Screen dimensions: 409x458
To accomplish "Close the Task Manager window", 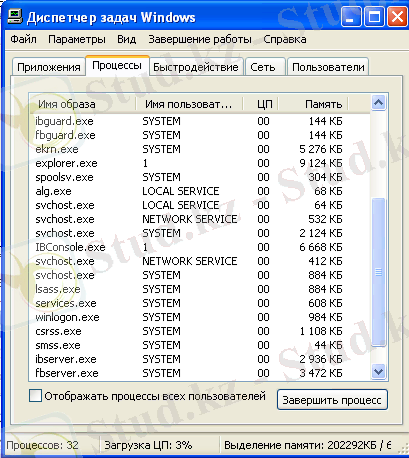I will [x=397, y=17].
